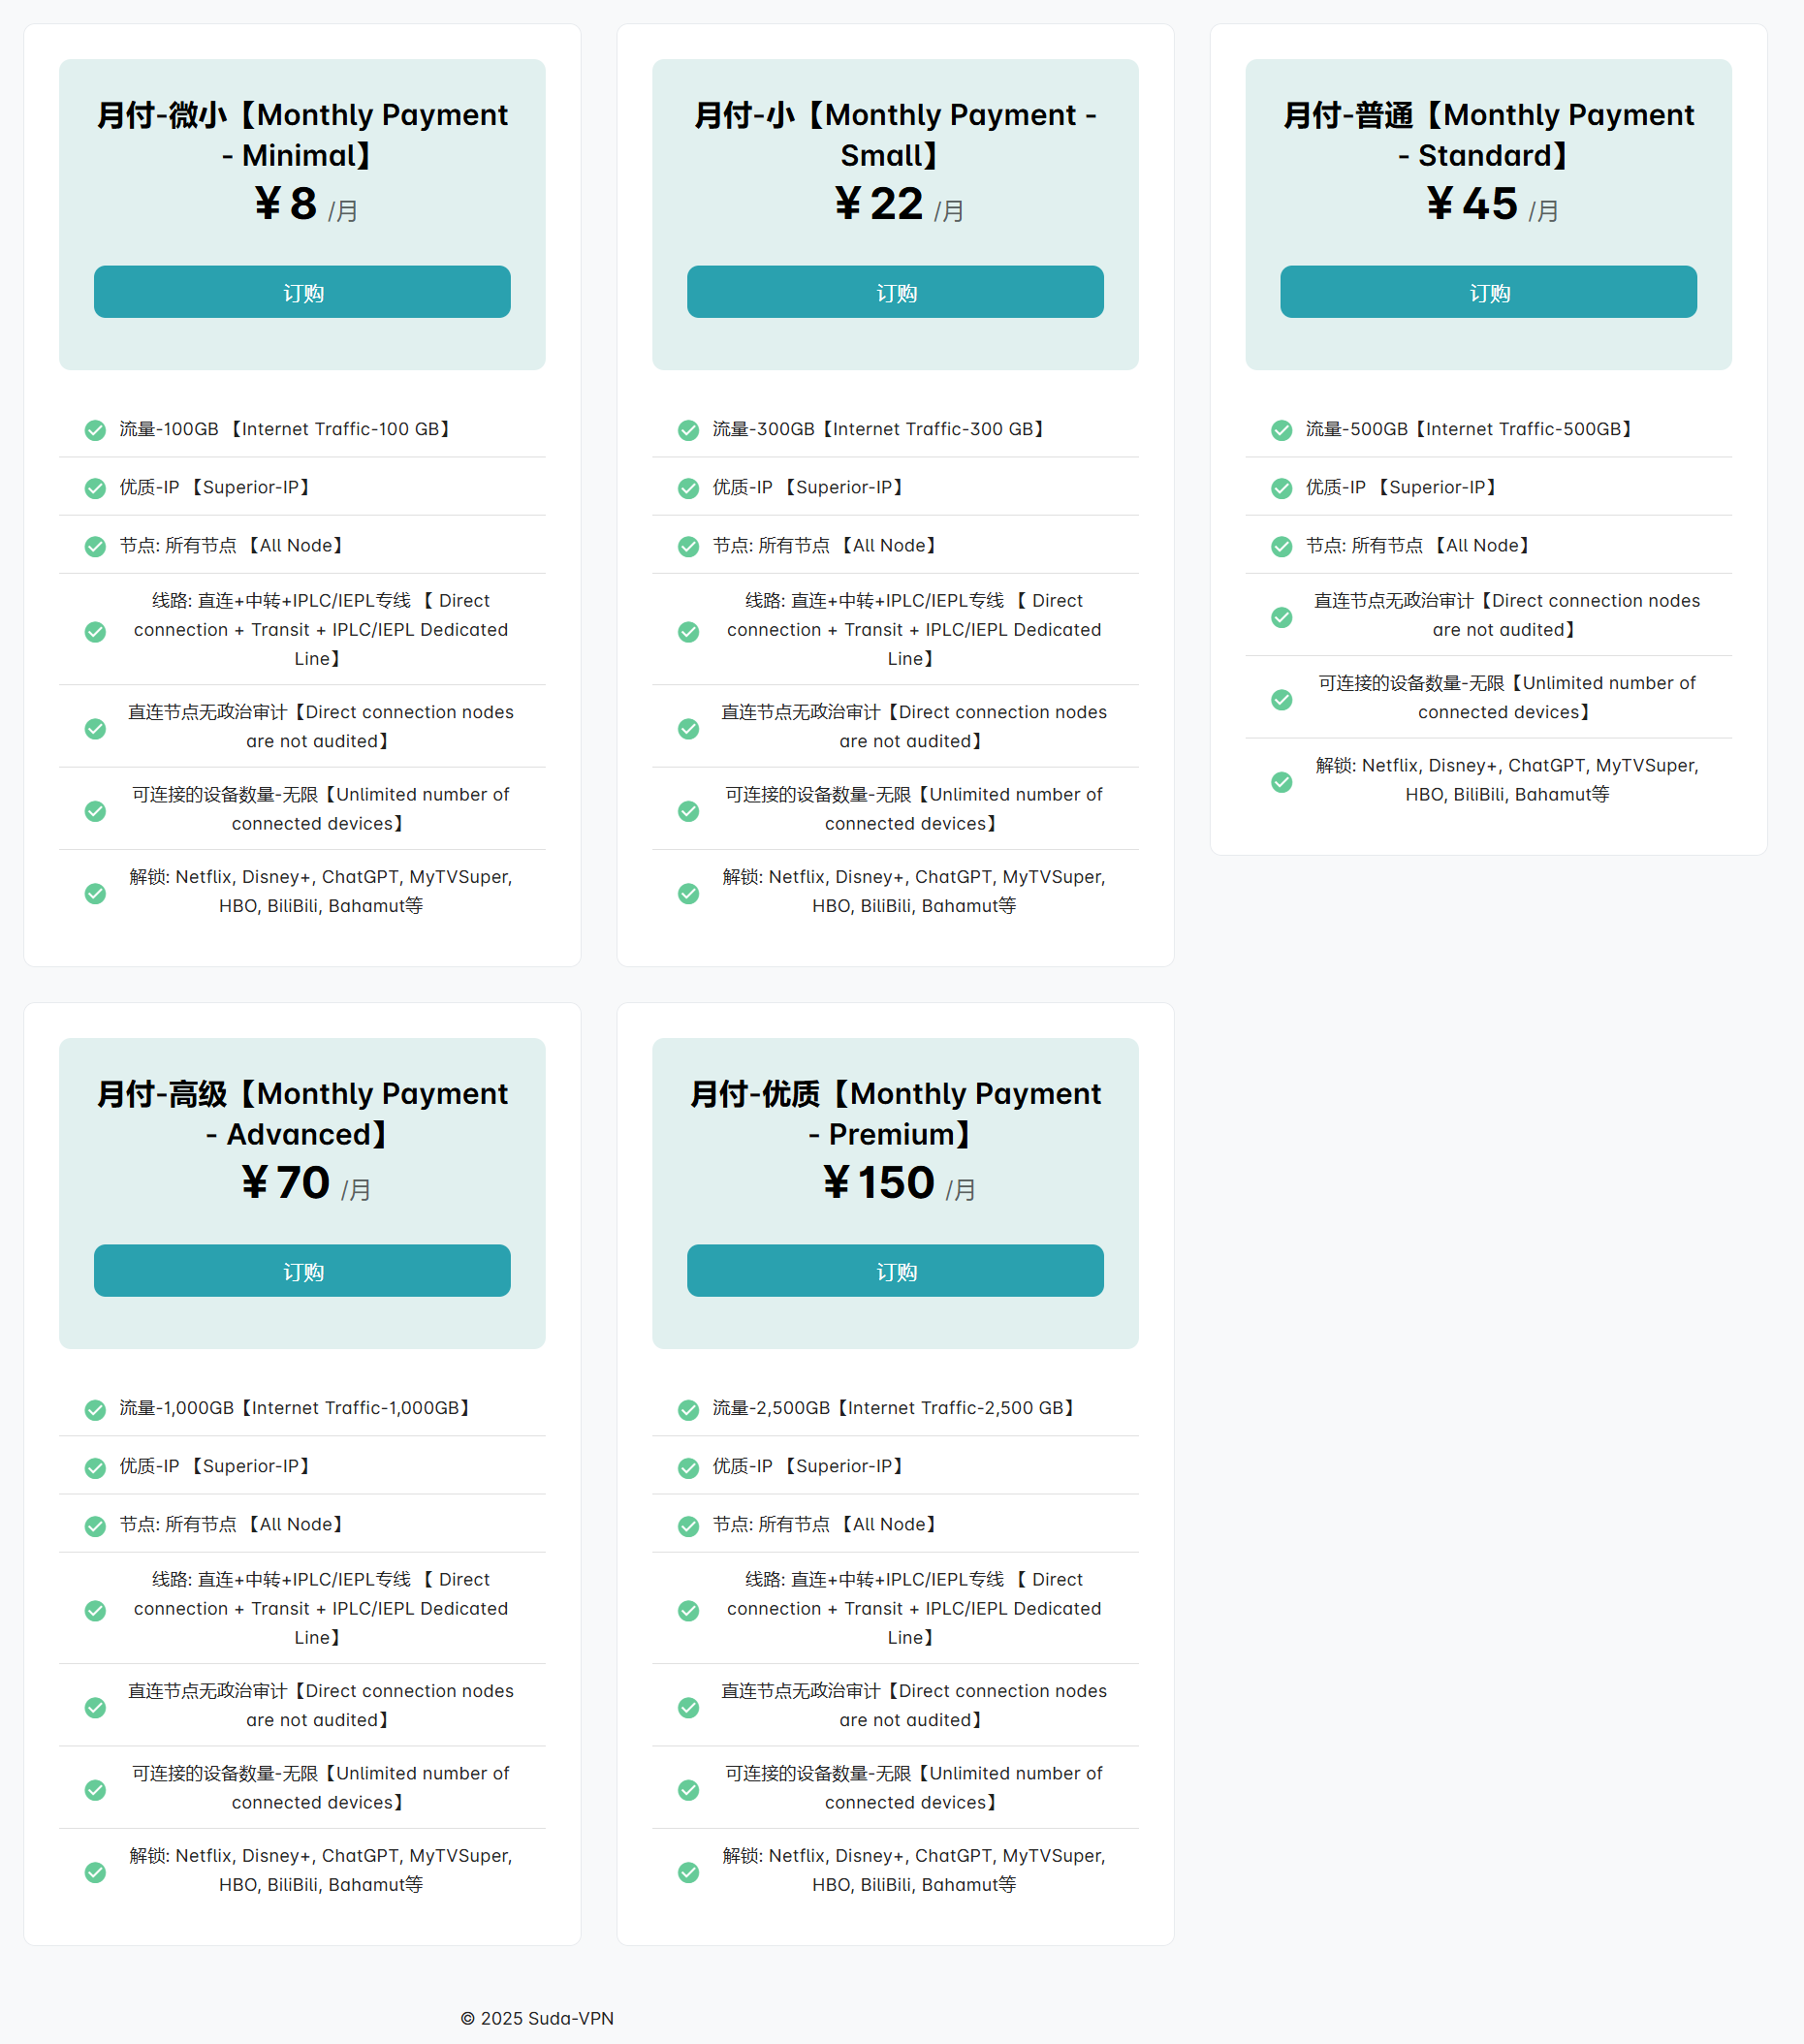The height and width of the screenshot is (2044, 1804).
Task: Click check icon beside 流量-300GB traffic
Action: point(688,430)
